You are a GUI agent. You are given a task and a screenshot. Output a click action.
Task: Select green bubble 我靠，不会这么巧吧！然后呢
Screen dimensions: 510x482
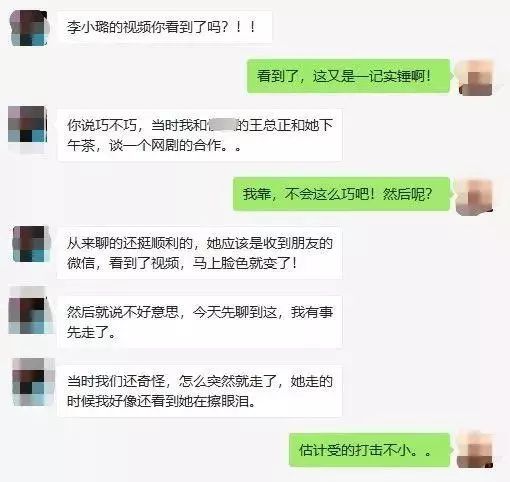click(x=342, y=194)
